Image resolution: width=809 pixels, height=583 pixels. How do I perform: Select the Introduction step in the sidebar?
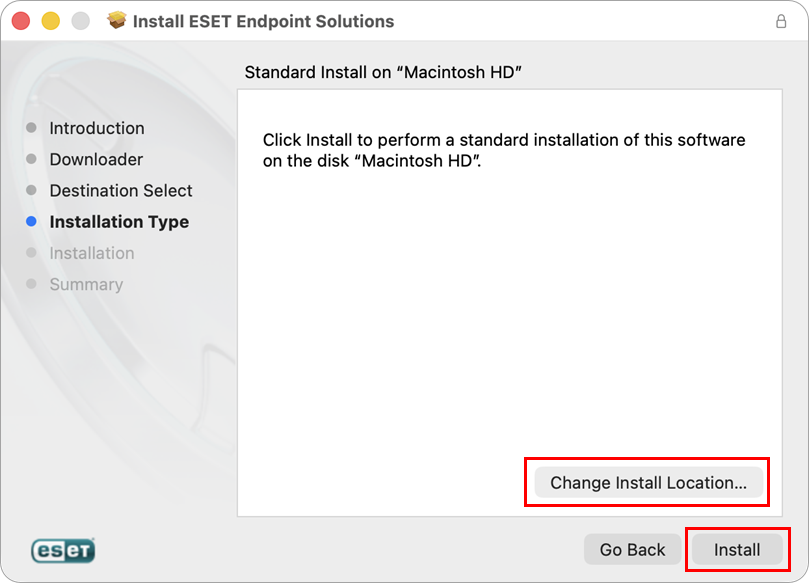97,128
